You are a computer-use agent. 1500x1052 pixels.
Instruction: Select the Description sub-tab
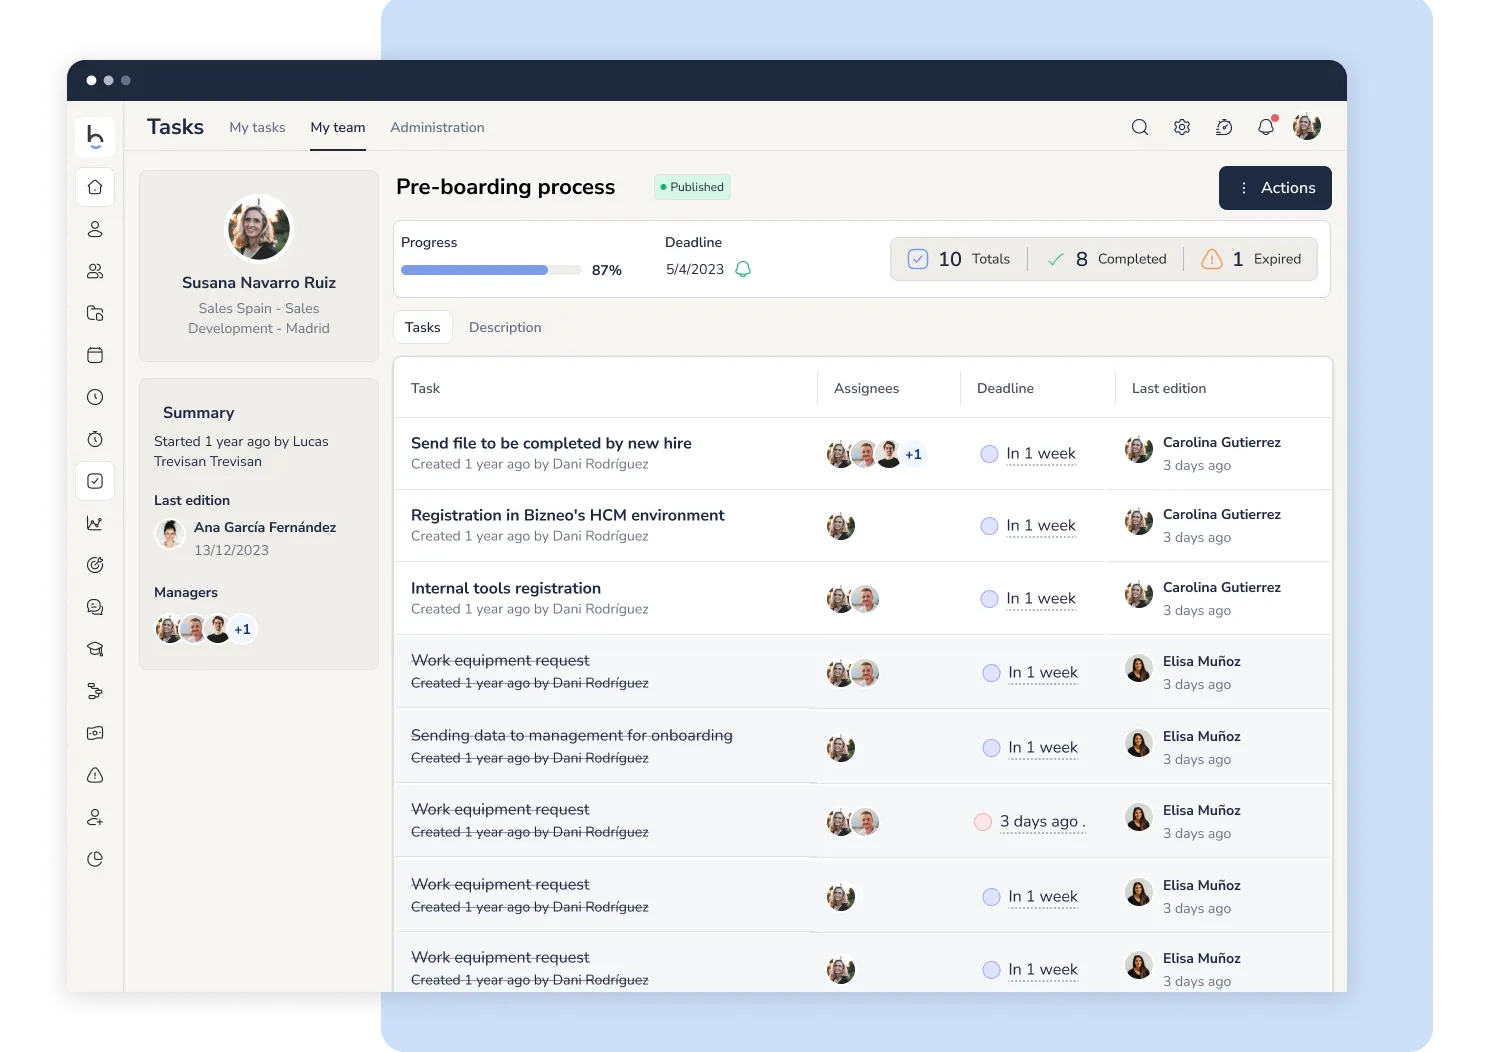505,327
